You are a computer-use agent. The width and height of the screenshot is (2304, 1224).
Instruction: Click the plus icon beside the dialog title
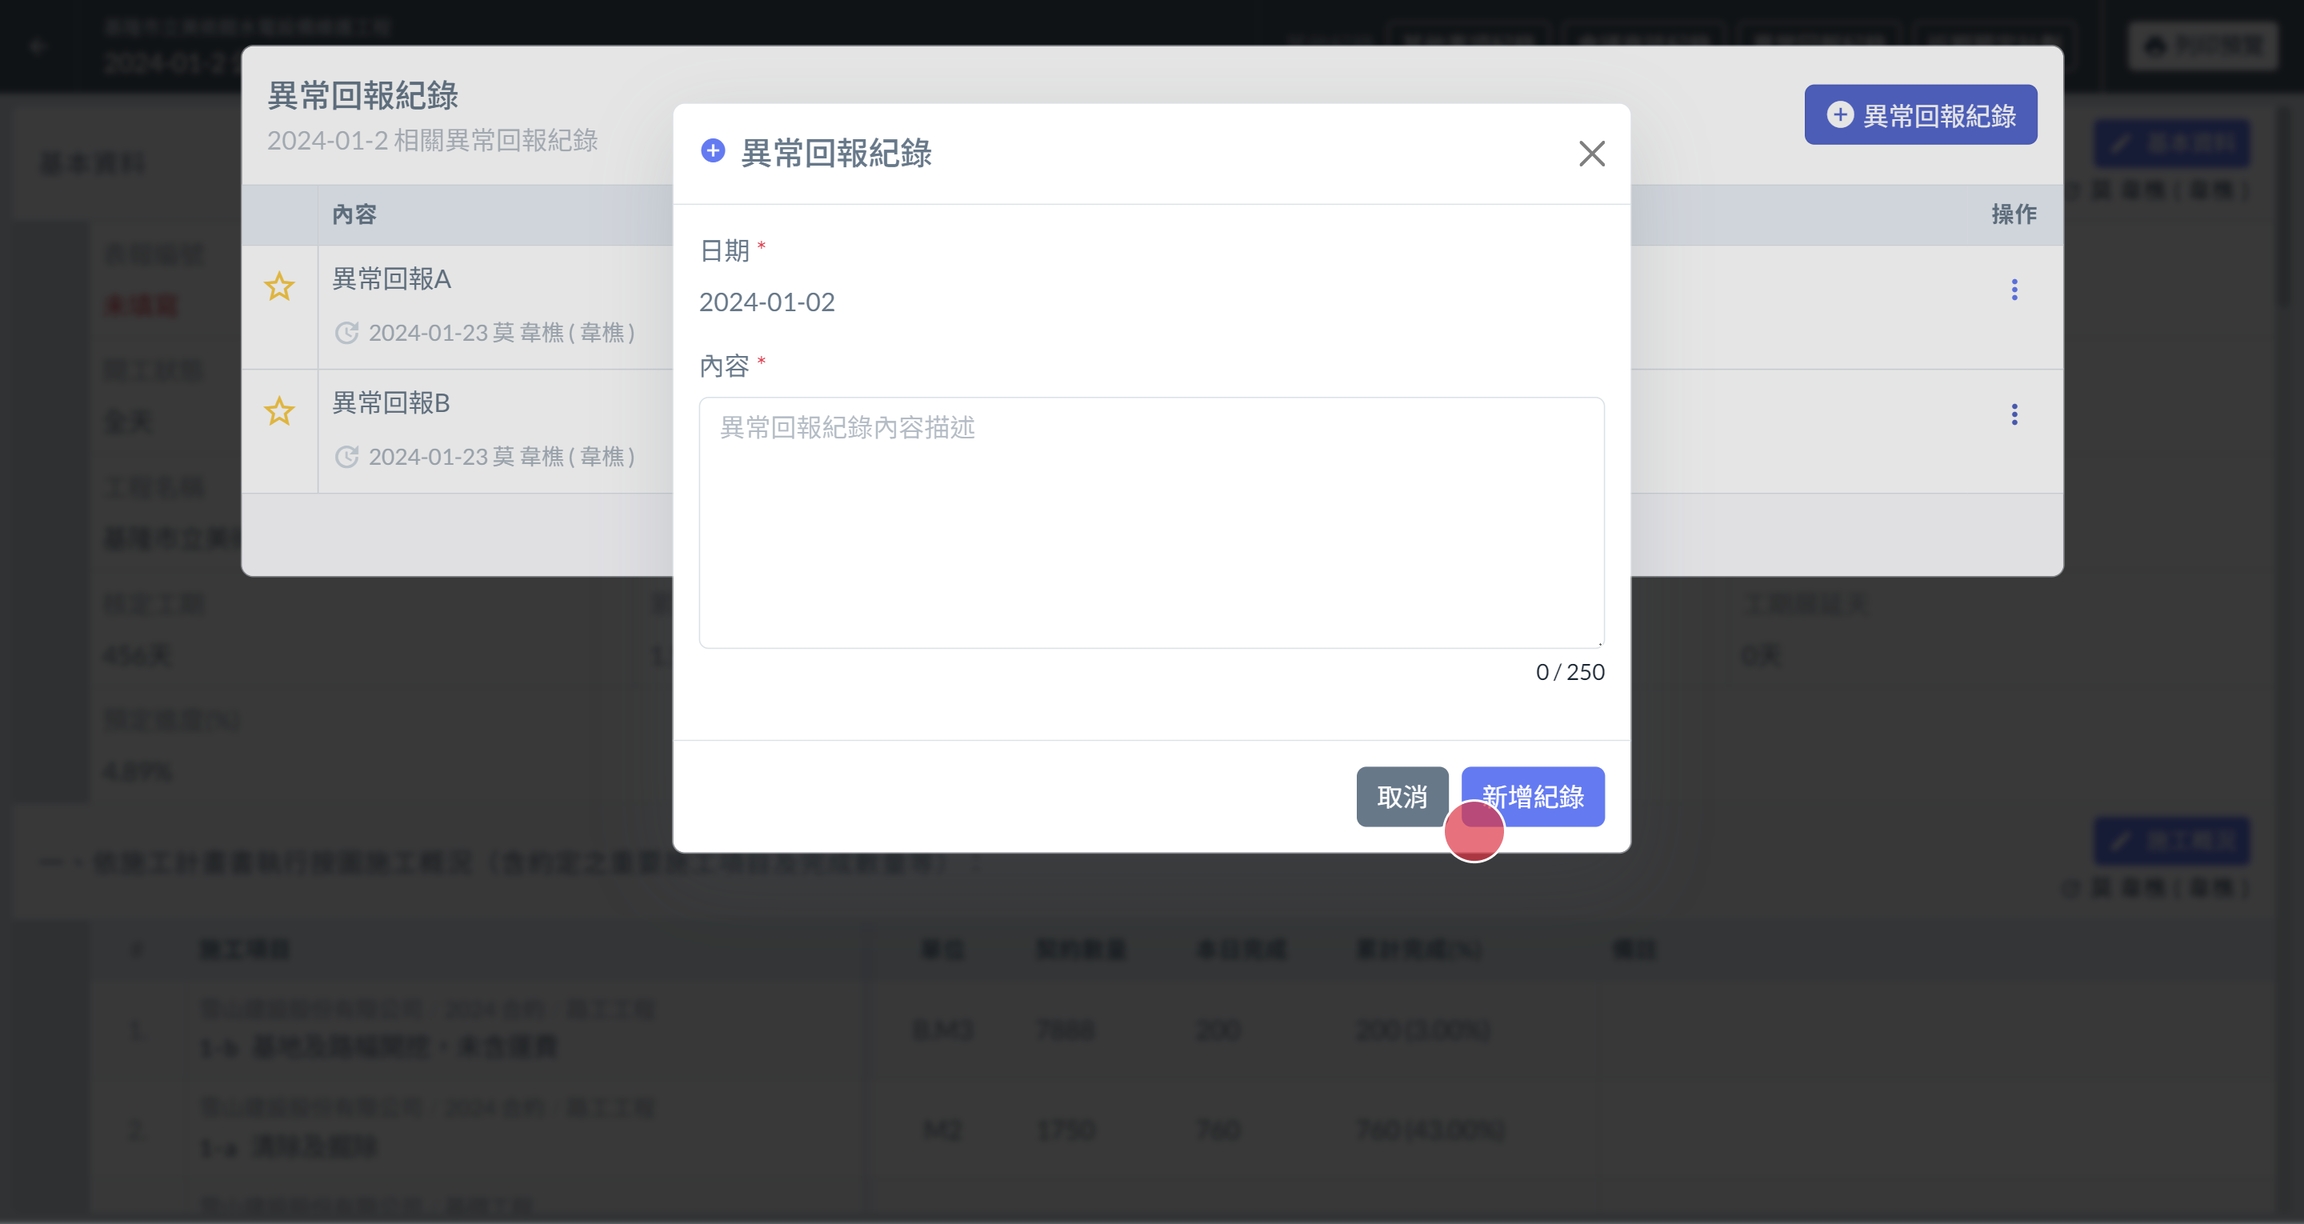tap(713, 151)
